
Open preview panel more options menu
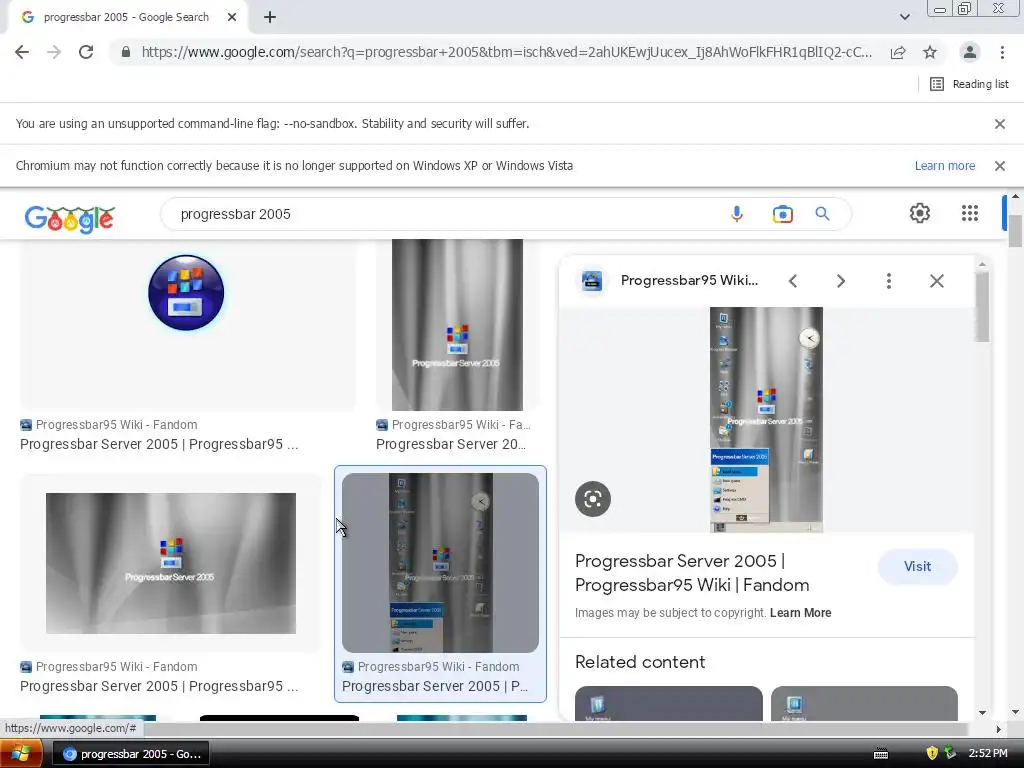[x=888, y=281]
